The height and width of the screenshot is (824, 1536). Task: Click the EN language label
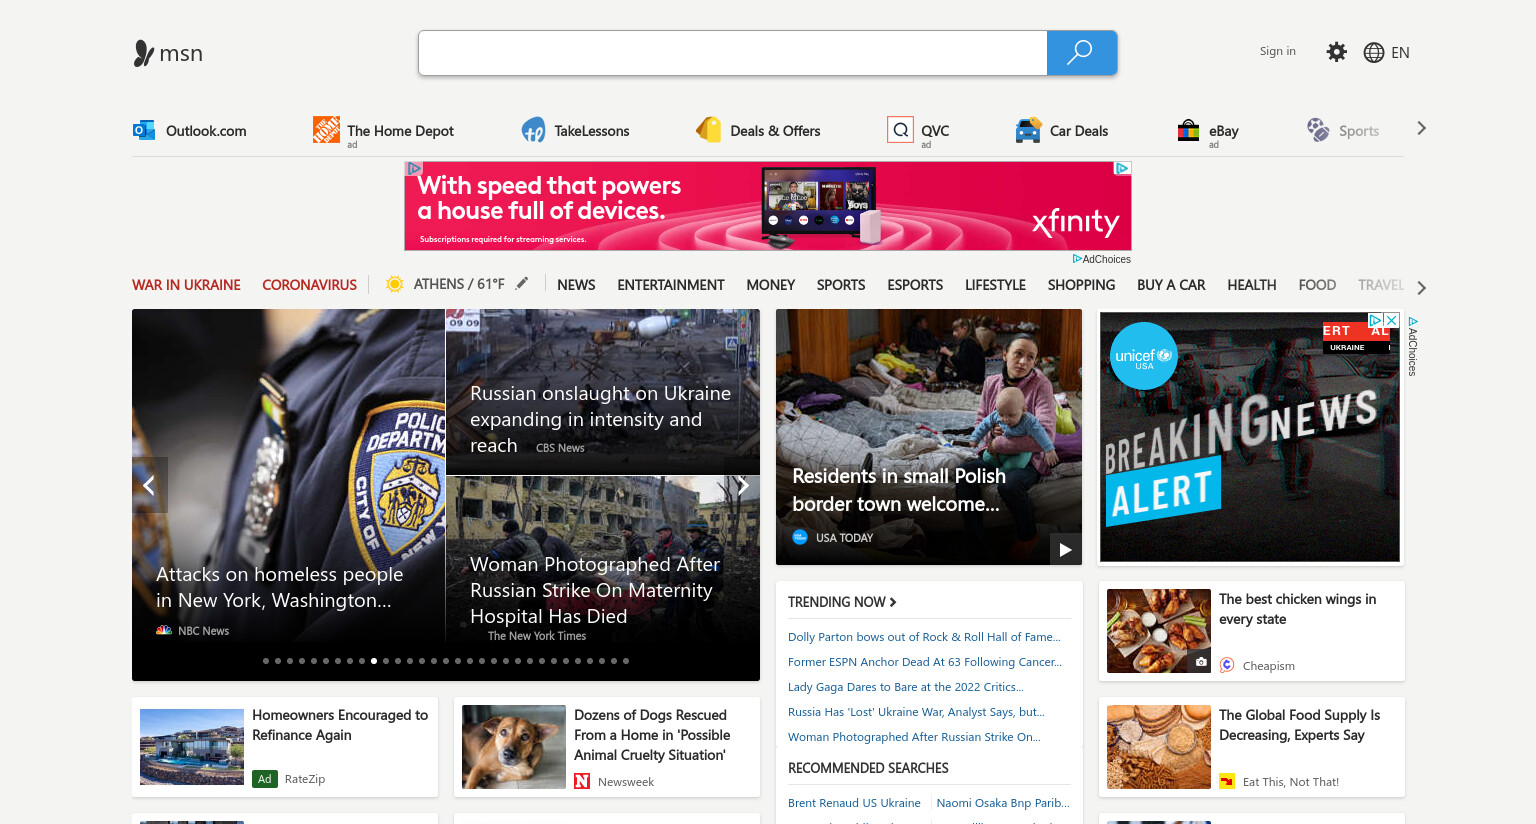click(1400, 53)
